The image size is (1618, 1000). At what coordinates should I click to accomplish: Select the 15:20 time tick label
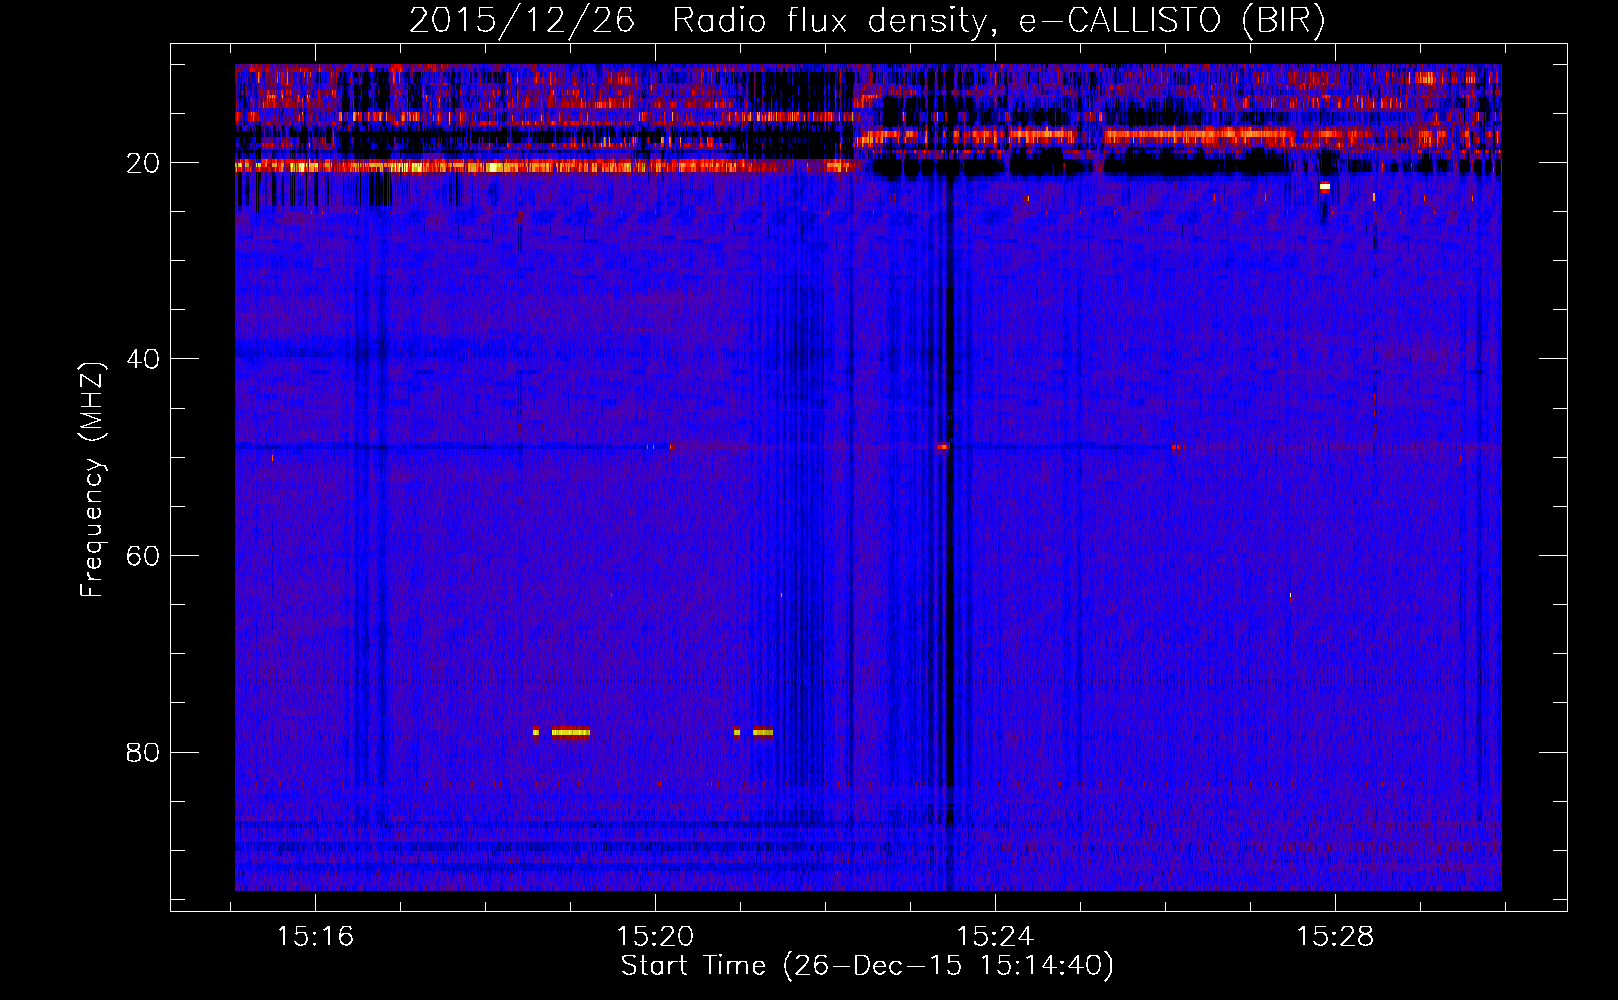pos(655,937)
